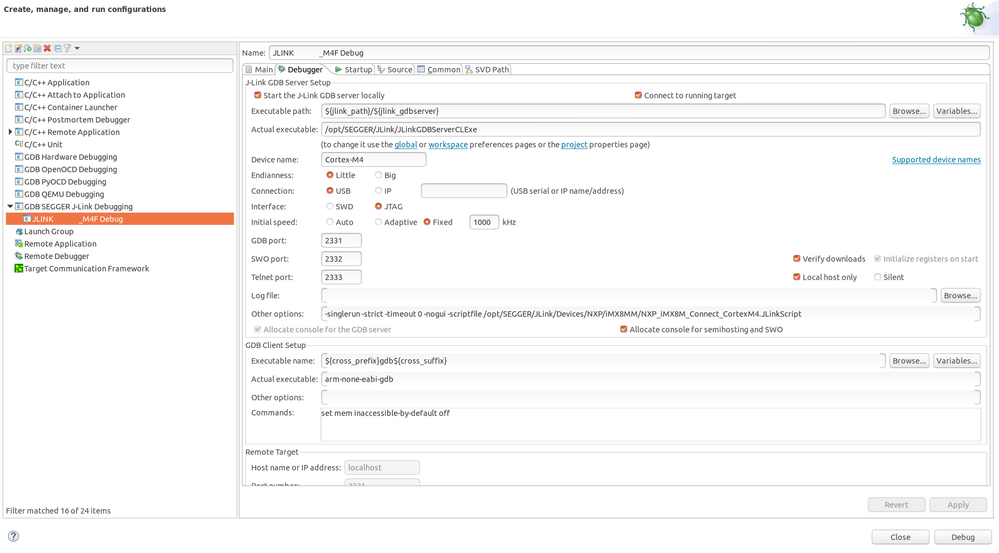Switch to the SVD Path tab
999x553 pixels.
[487, 69]
